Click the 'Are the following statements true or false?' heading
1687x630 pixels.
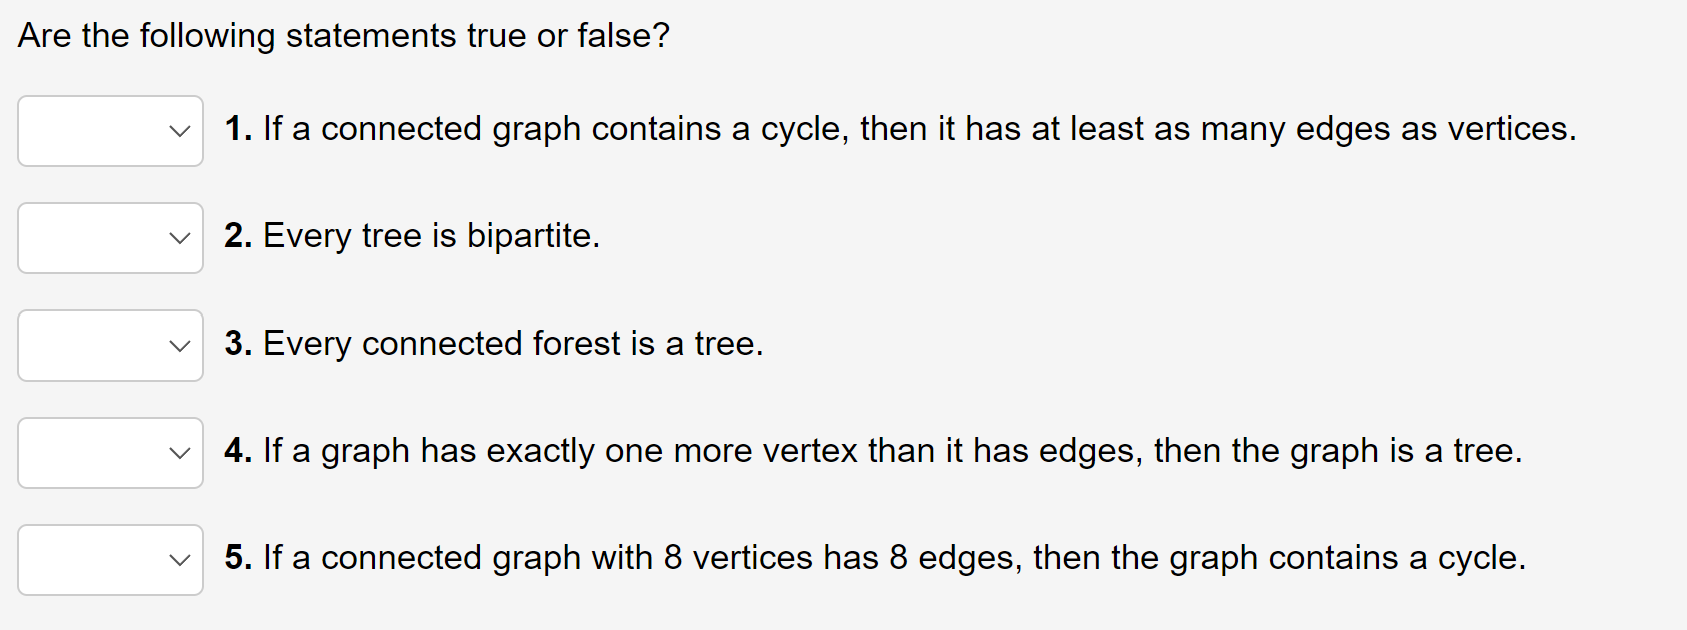coord(342,35)
